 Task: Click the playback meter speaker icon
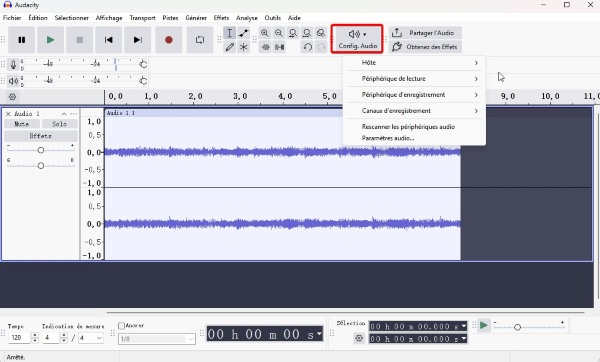[13, 81]
